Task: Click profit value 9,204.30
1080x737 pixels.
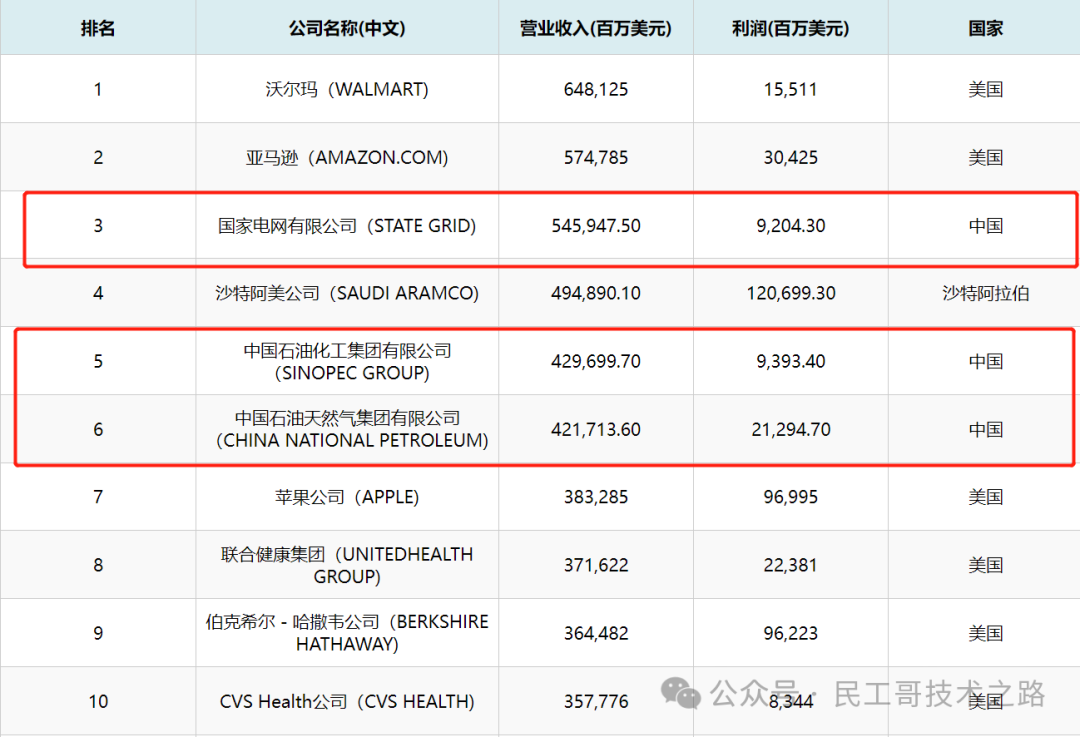Action: coord(790,226)
